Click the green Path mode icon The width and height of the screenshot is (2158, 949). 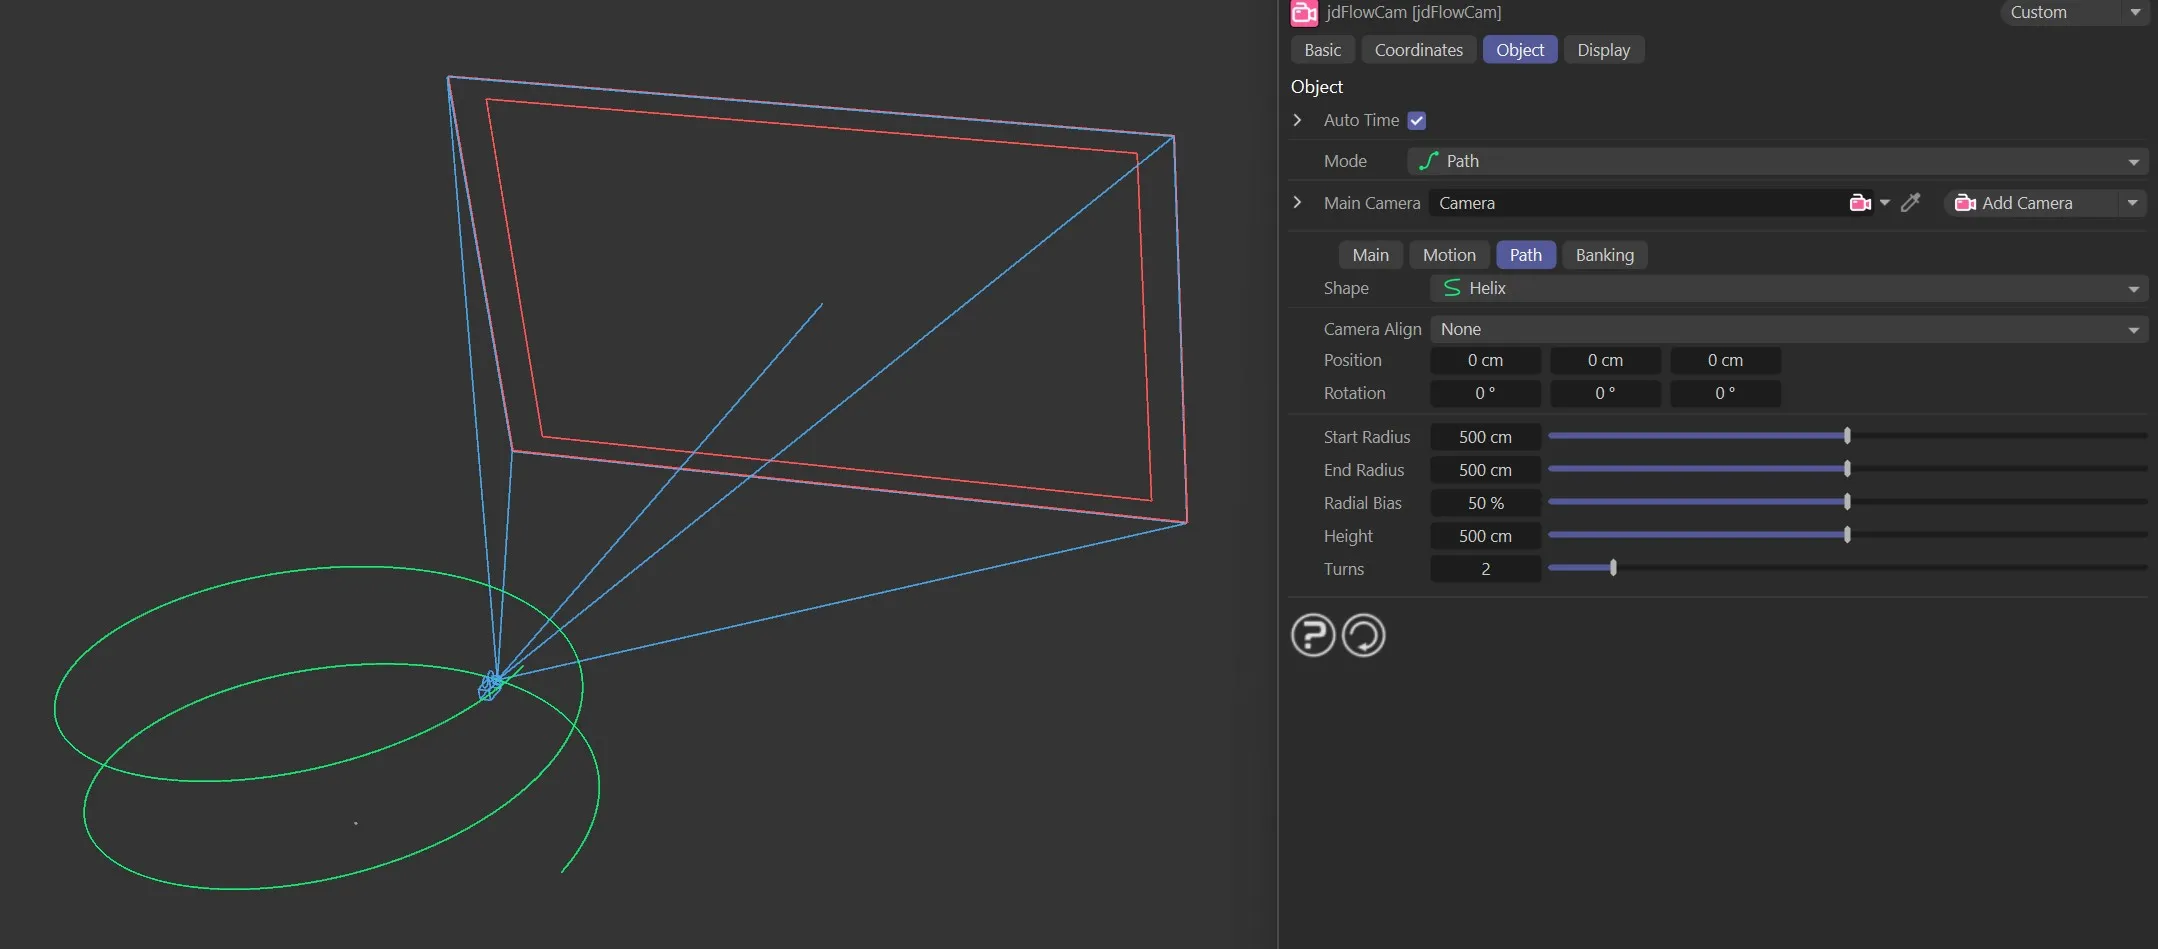point(1429,161)
